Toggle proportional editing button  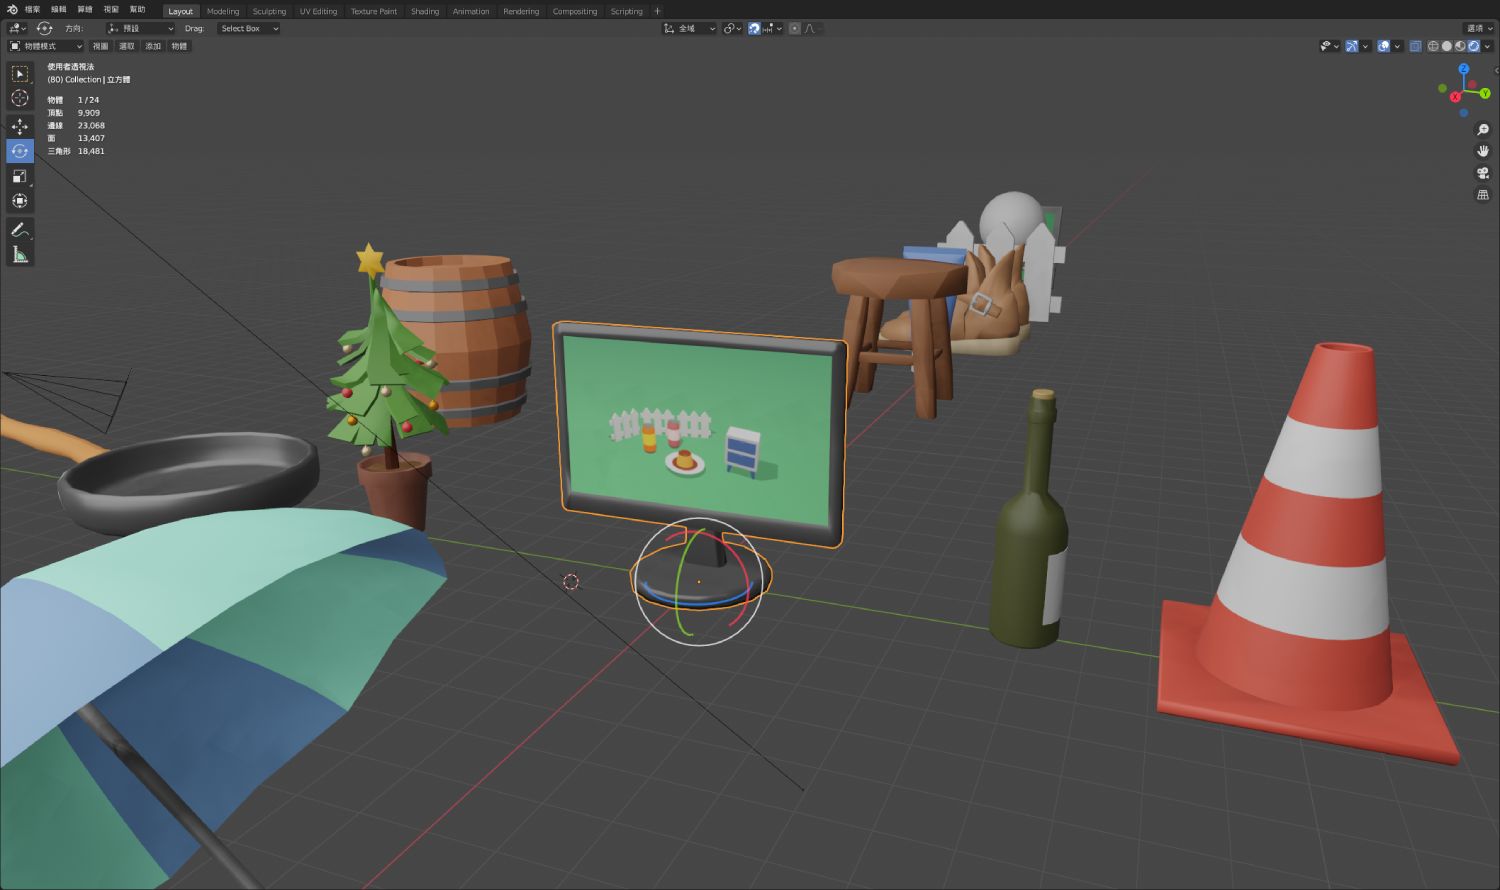pos(795,28)
